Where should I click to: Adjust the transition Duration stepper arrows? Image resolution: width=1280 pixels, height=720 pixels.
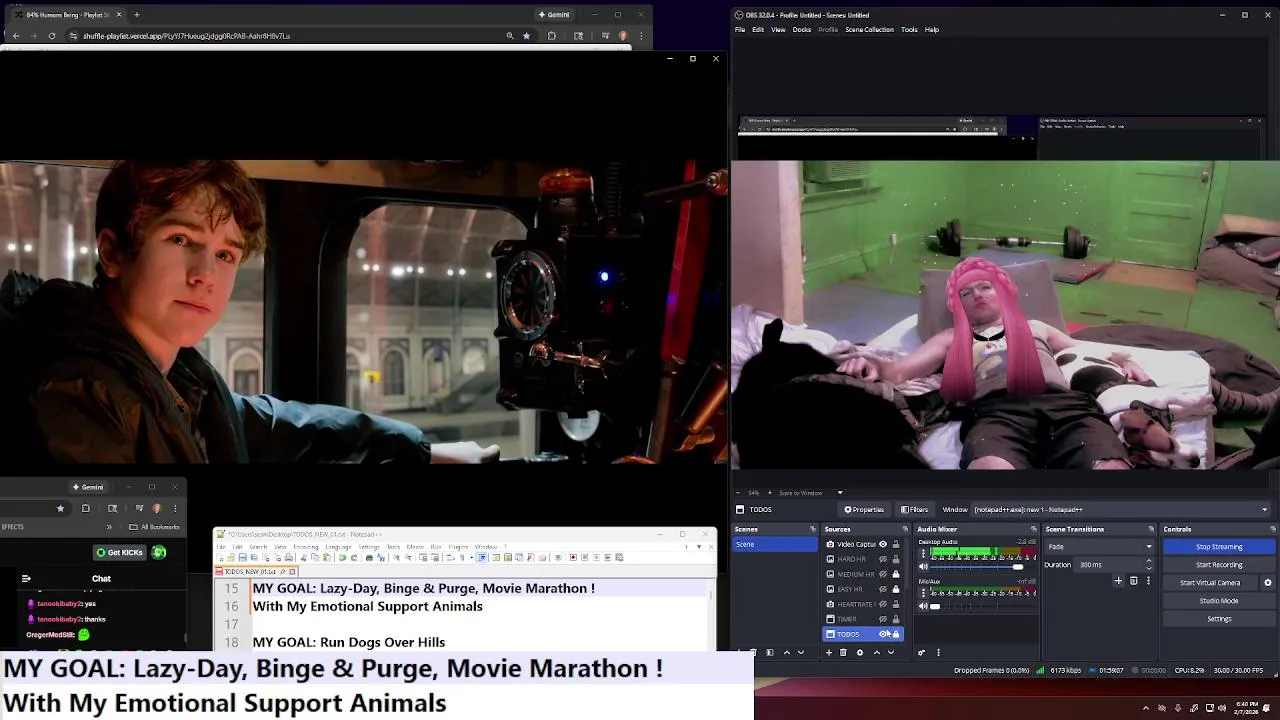[x=1148, y=565]
